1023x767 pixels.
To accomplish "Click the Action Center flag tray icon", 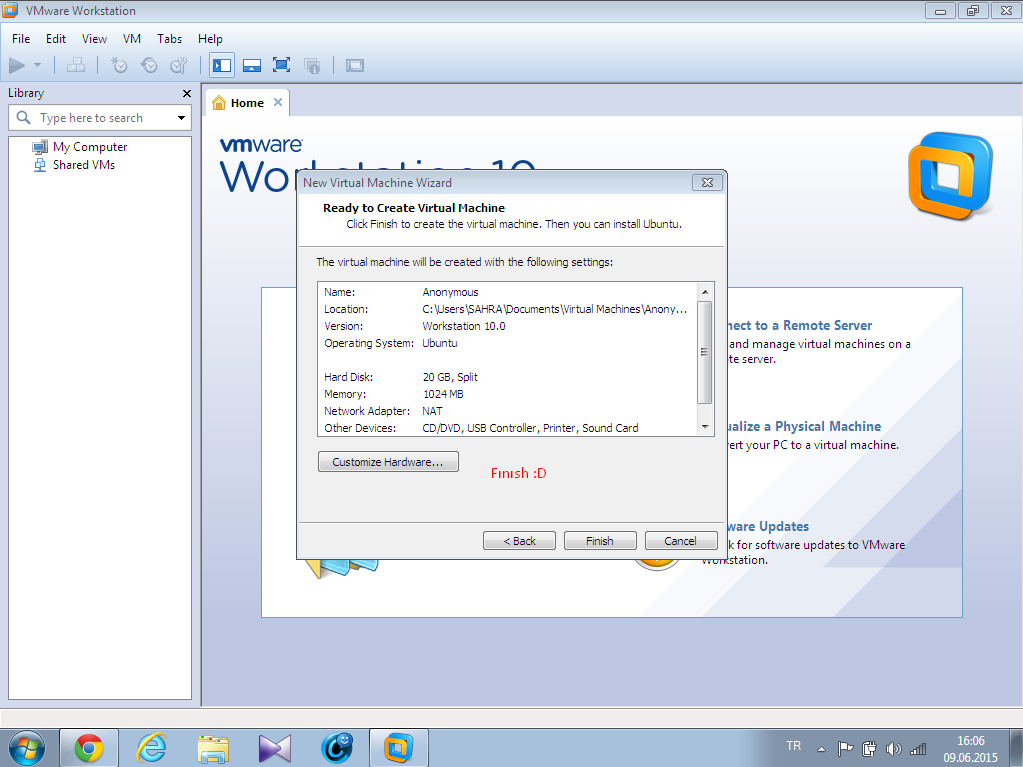I will [x=845, y=749].
